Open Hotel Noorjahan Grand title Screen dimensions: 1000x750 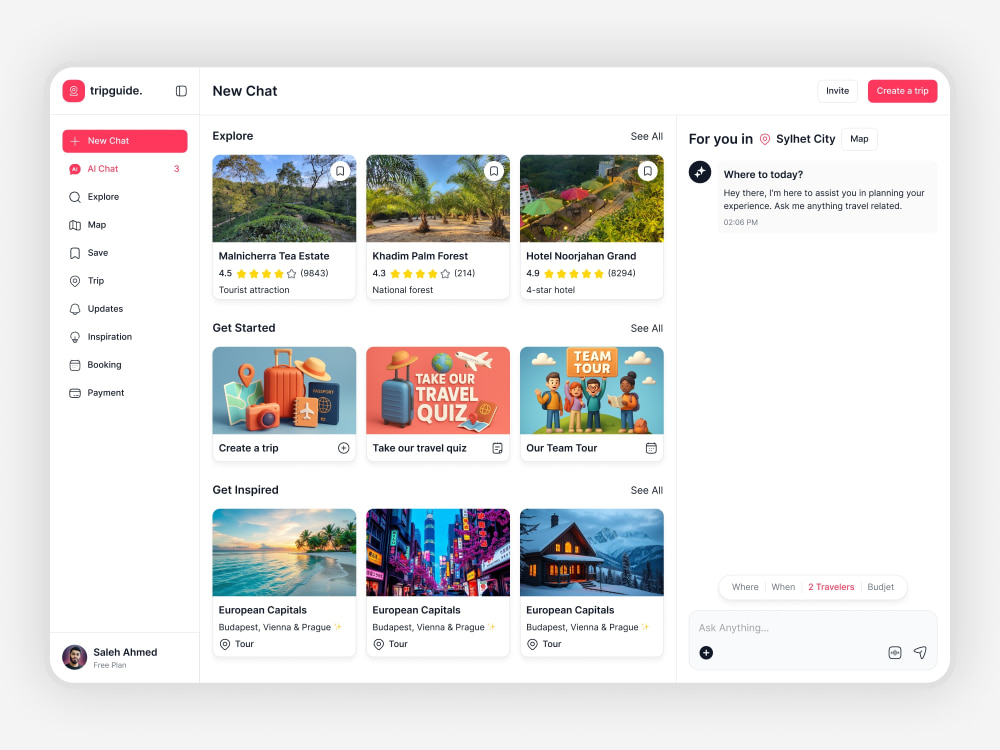click(x=581, y=256)
